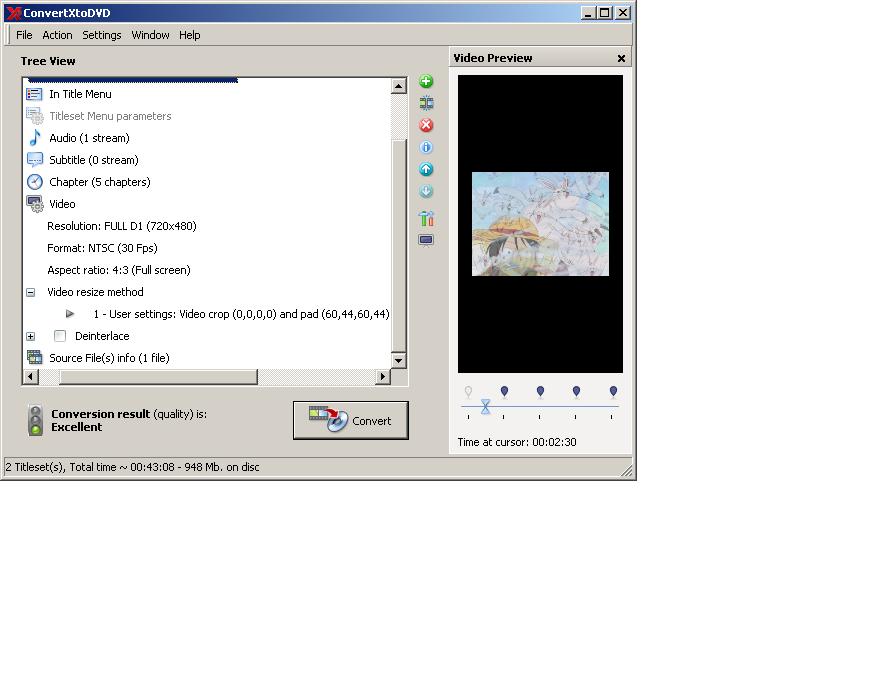Toggle the video preview monitor icon
This screenshot has height=683, width=887.
coord(426,240)
